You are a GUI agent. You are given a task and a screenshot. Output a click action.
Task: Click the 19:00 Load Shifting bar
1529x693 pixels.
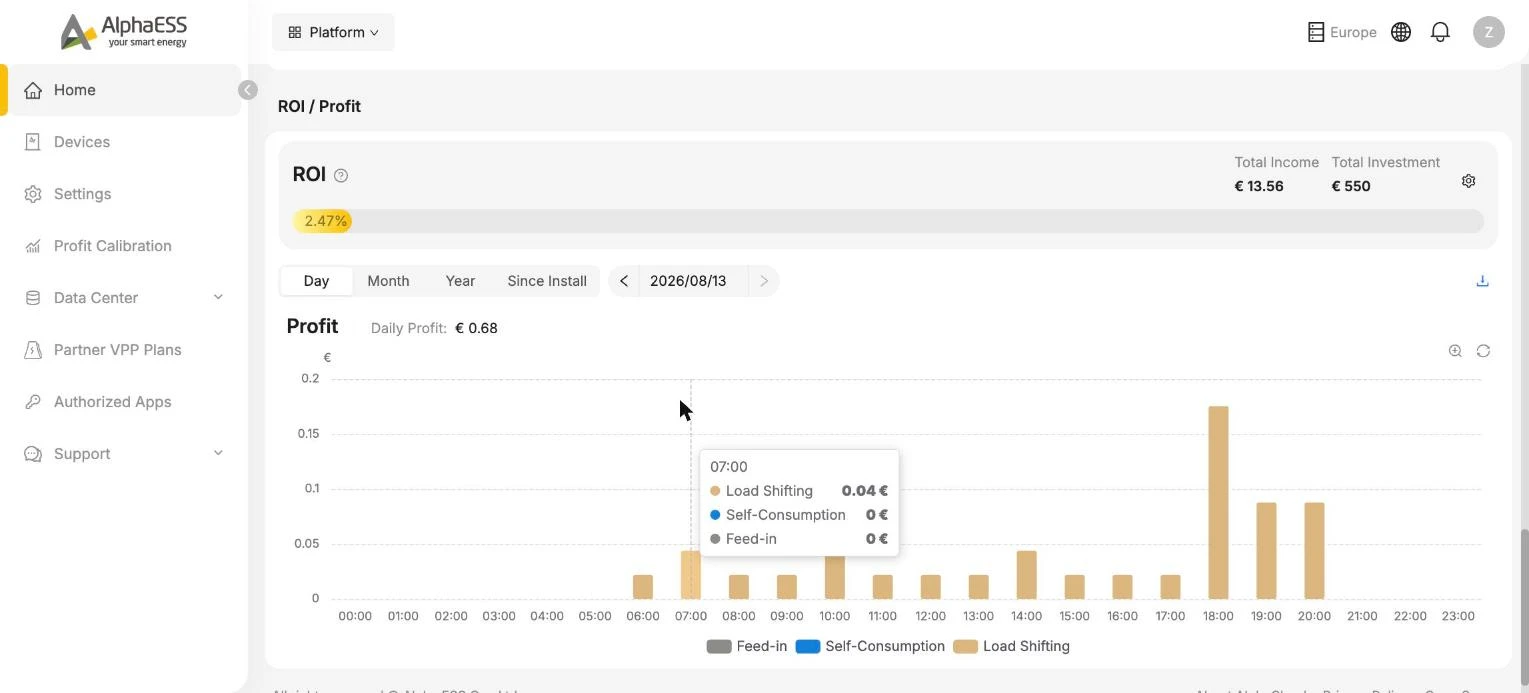(1266, 551)
